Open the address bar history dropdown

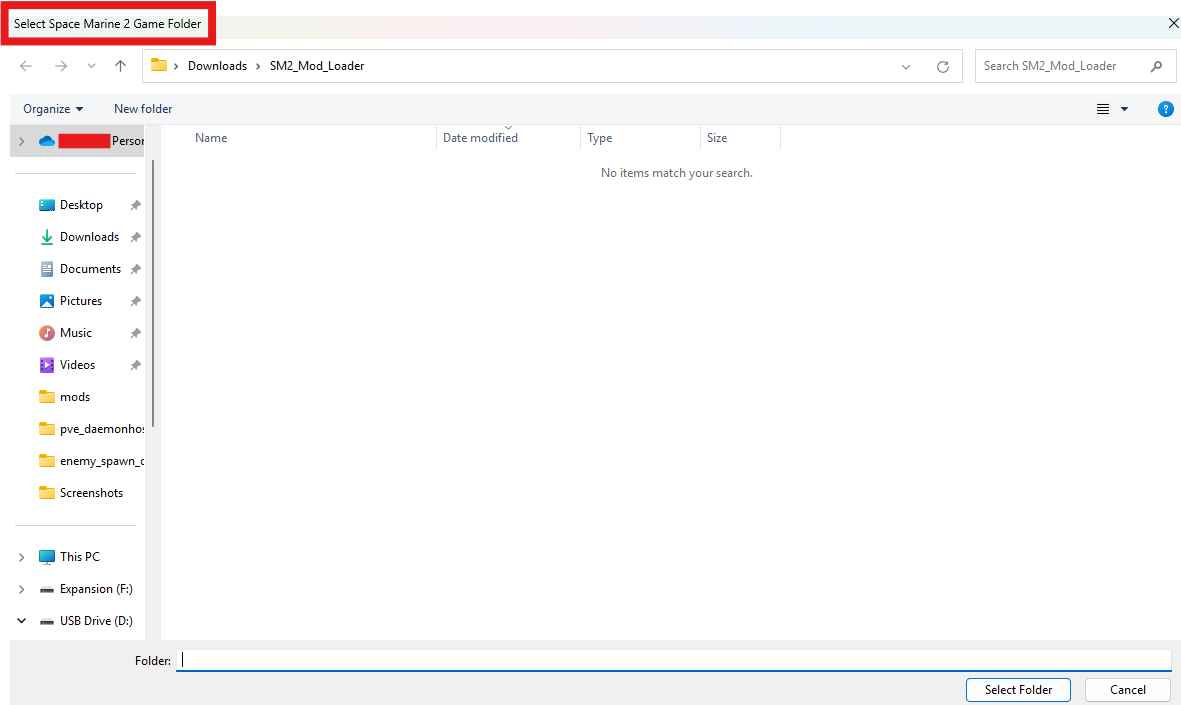pos(906,67)
